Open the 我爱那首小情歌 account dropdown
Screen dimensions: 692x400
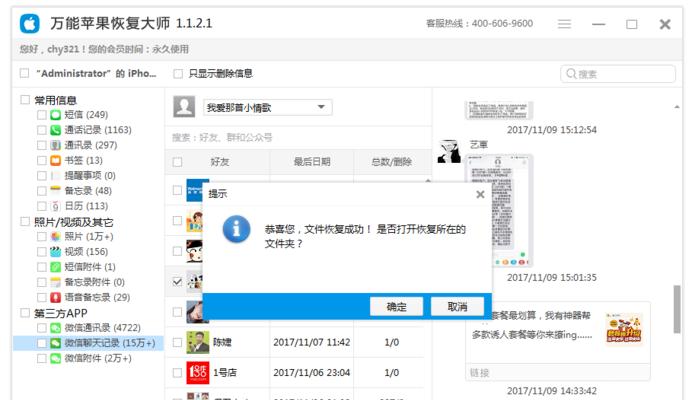pyautogui.click(x=267, y=107)
